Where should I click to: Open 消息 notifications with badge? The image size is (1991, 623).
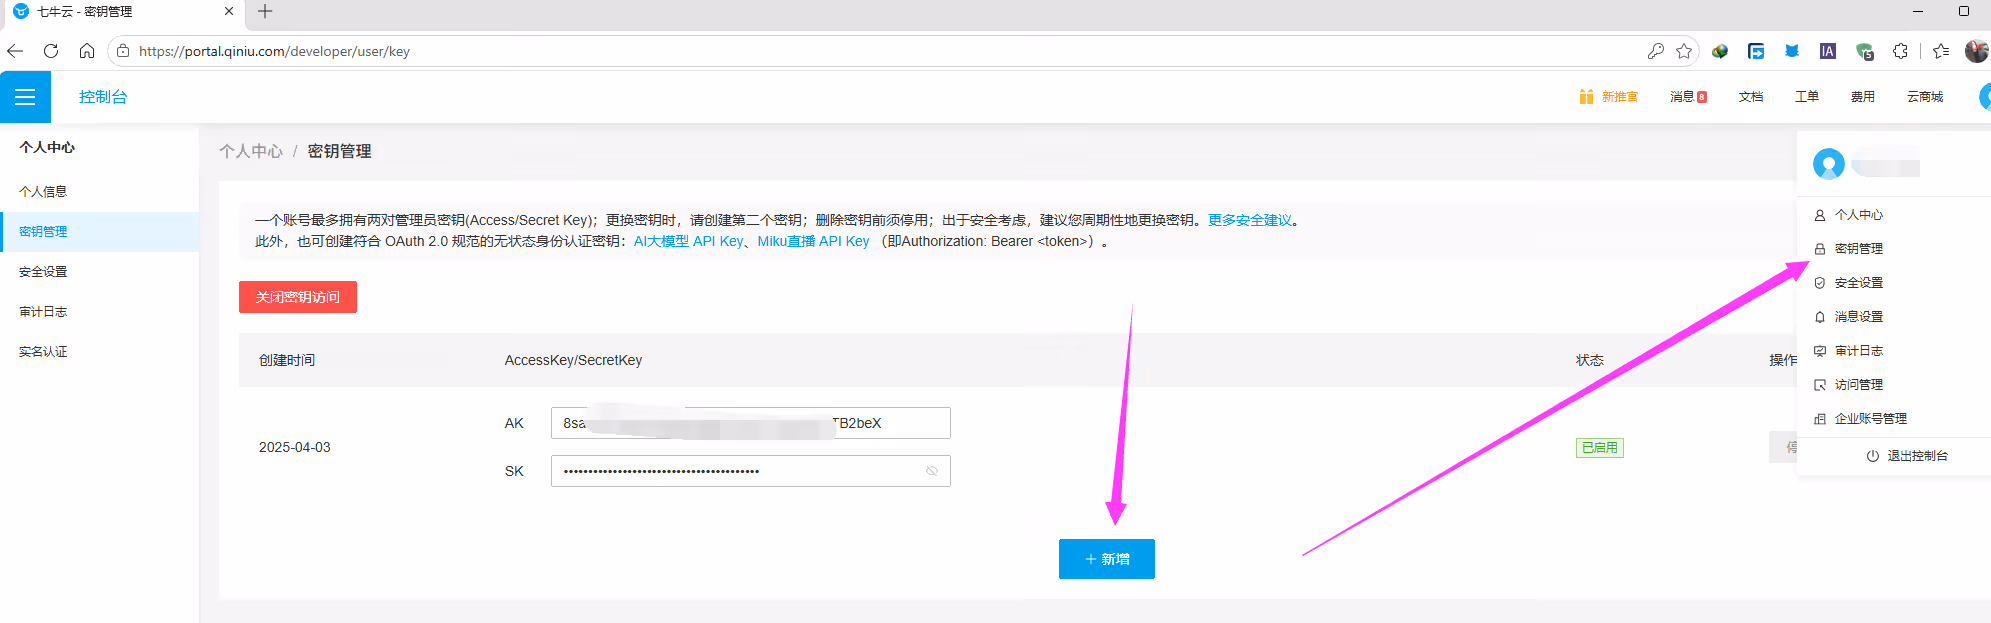[1688, 97]
